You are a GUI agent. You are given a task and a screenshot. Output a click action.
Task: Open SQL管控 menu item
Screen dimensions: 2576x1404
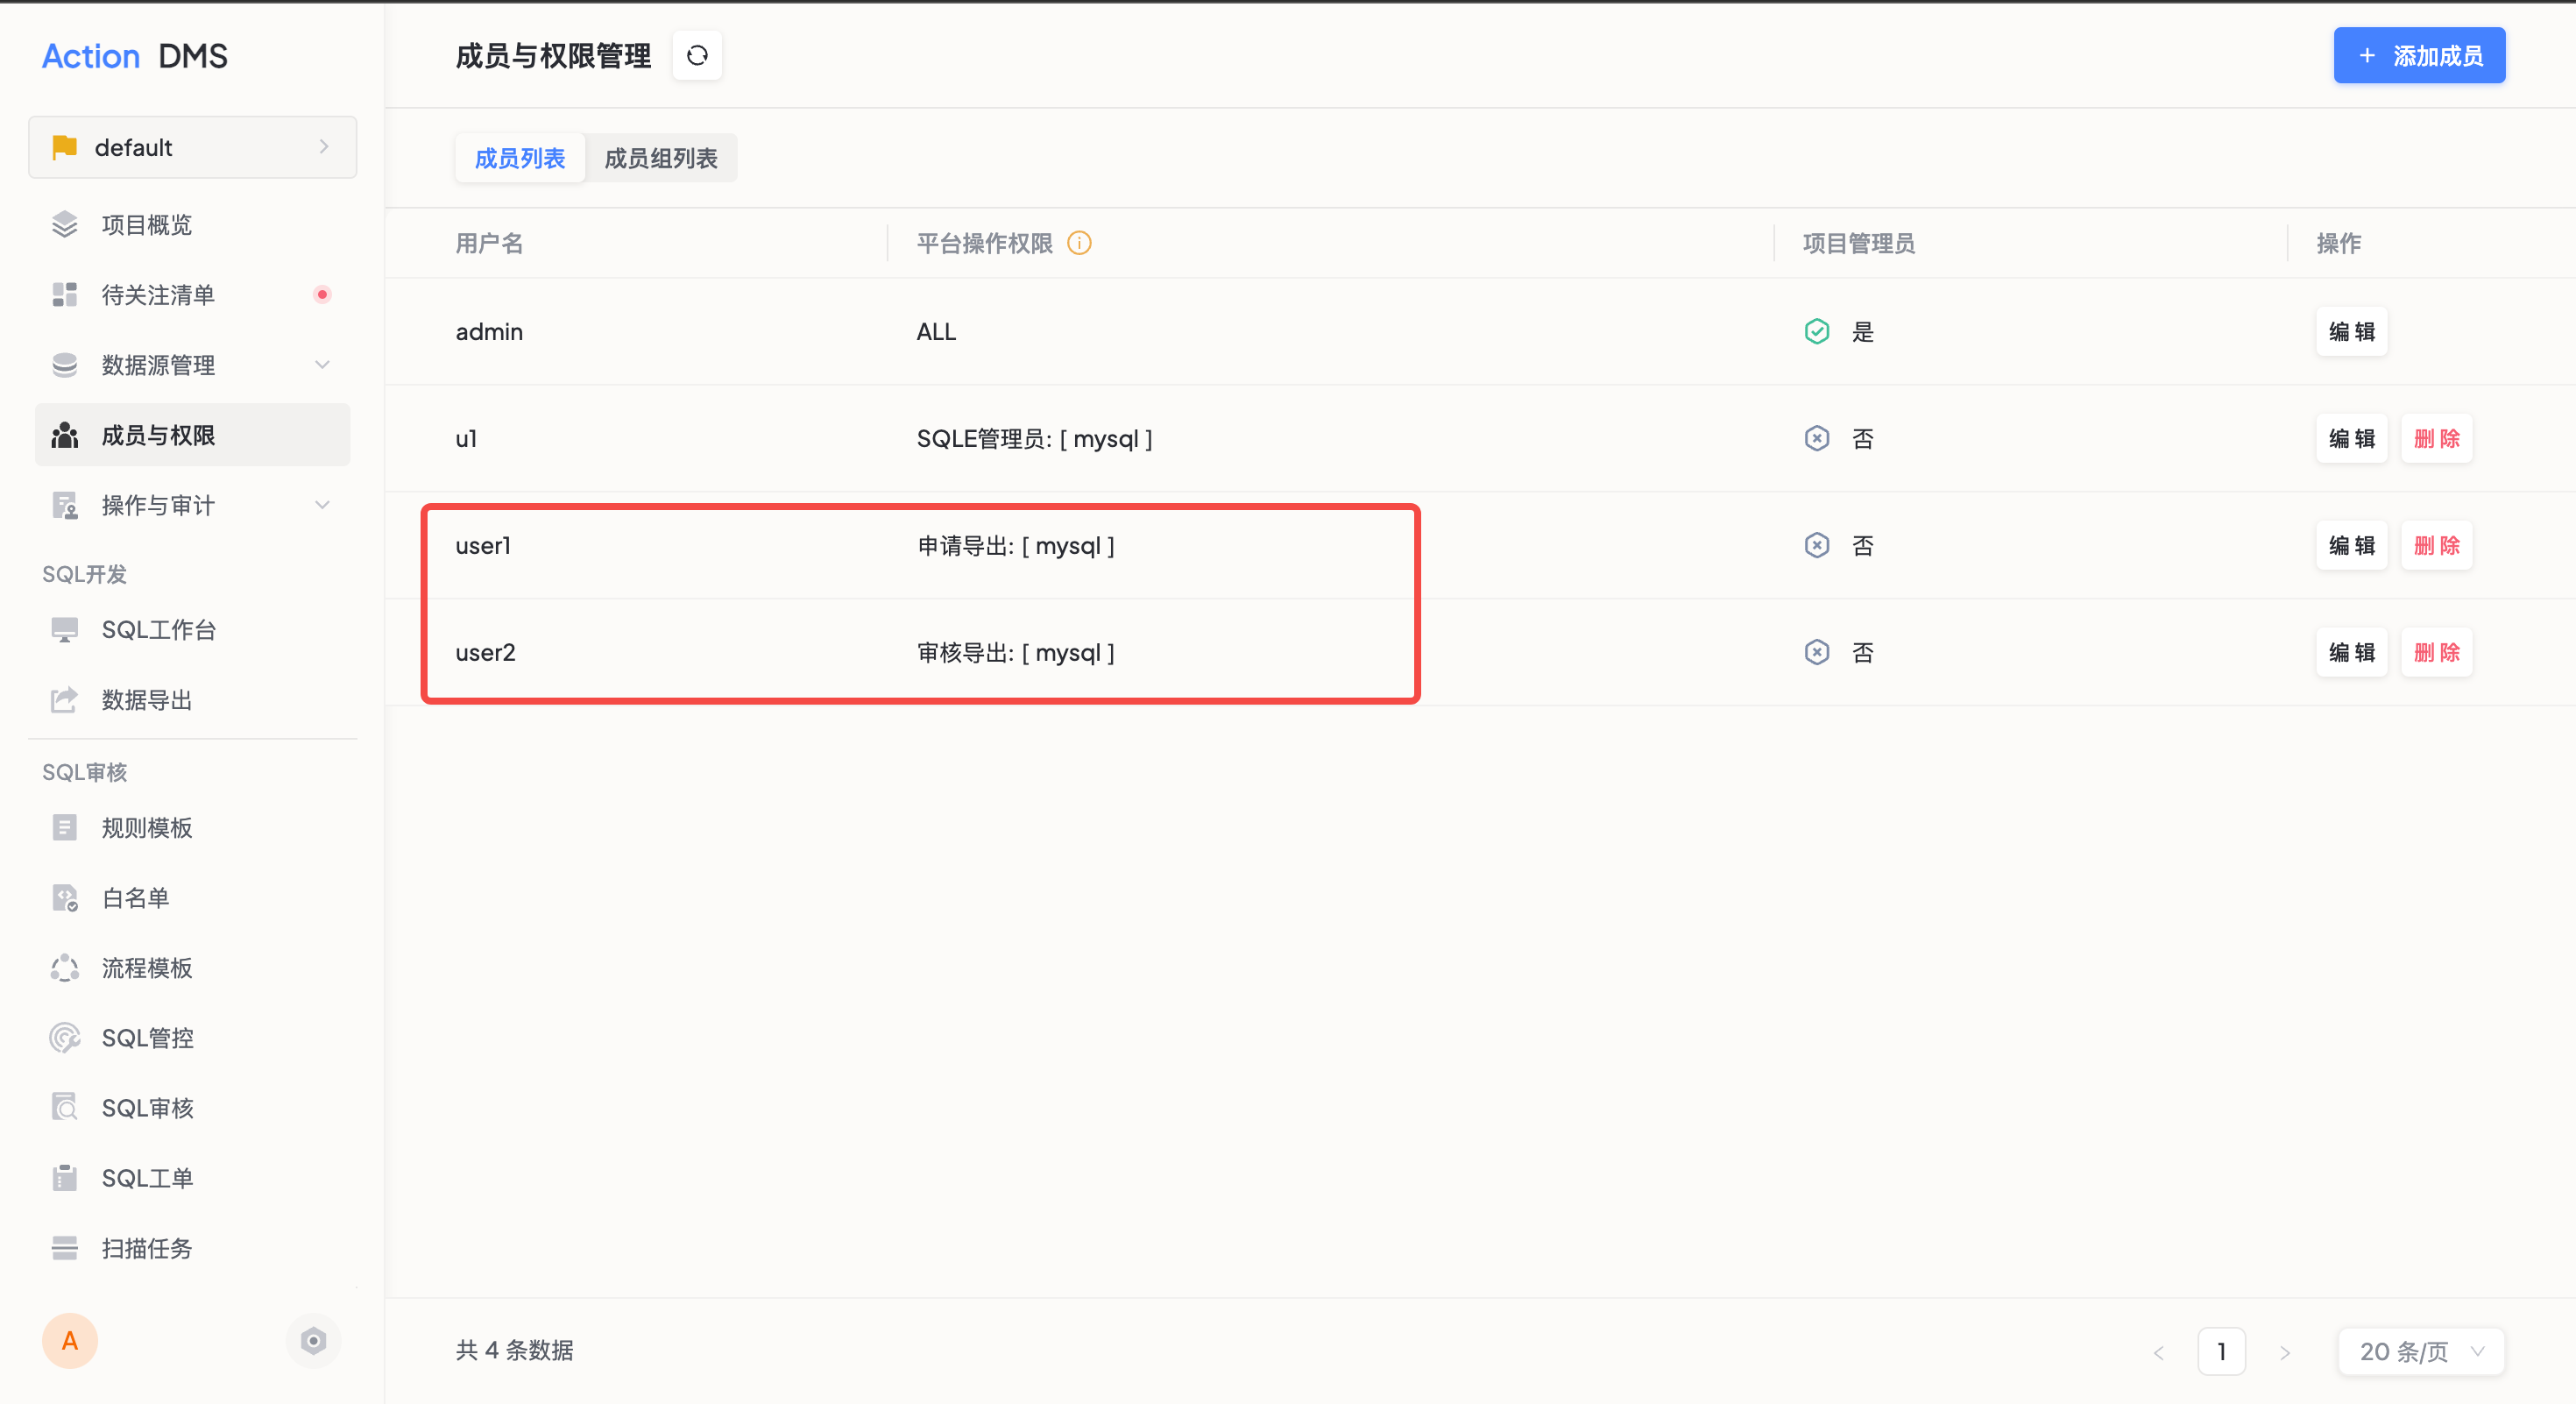(193, 1038)
